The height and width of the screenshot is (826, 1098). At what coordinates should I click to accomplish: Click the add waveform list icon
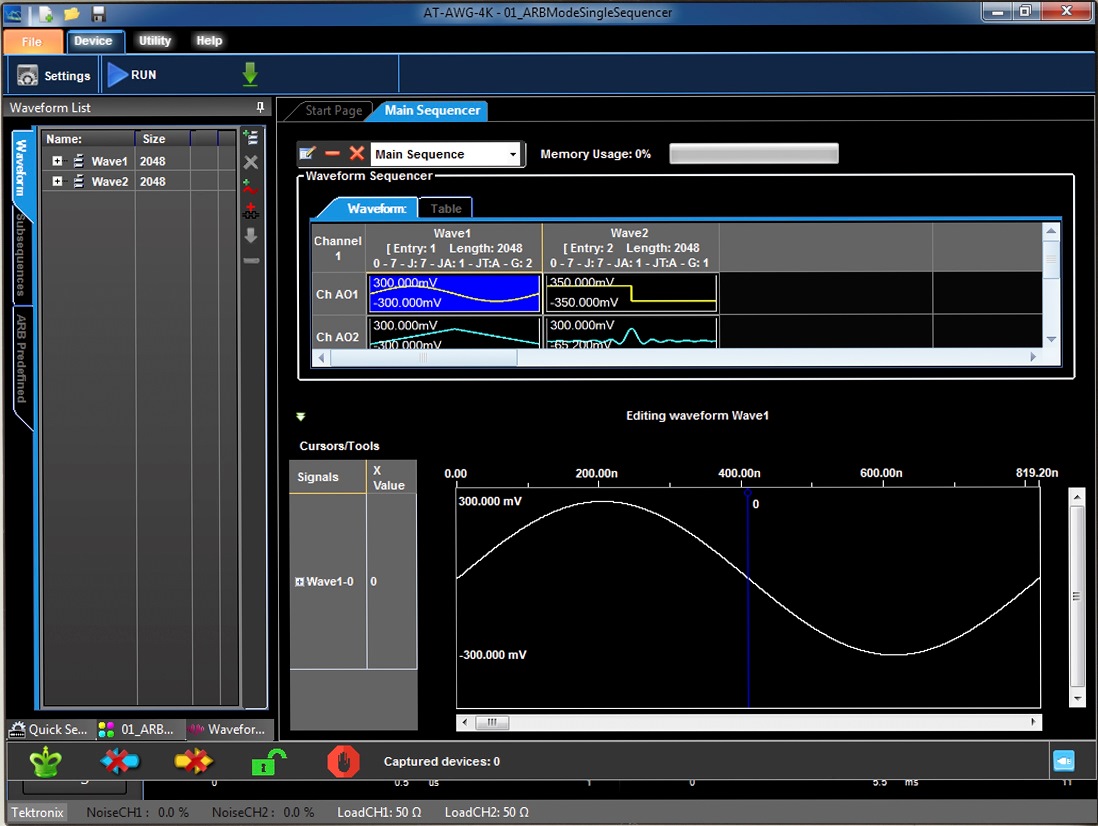coord(251,138)
